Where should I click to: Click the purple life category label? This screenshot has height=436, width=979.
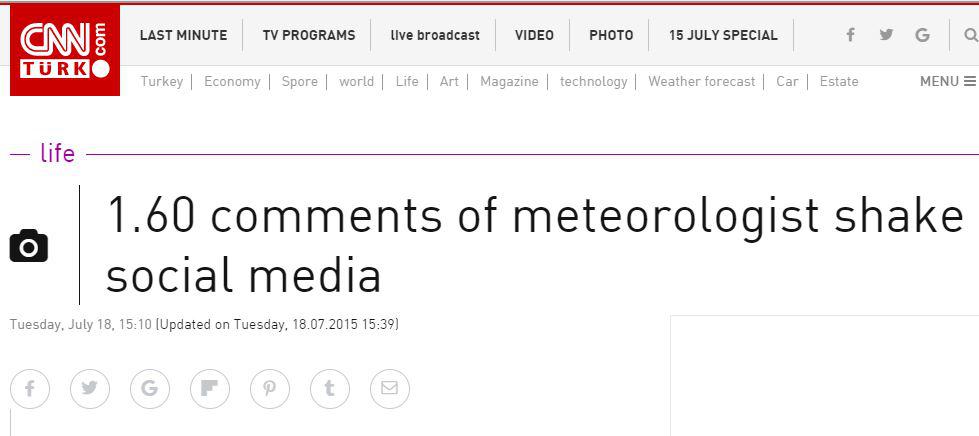(57, 154)
